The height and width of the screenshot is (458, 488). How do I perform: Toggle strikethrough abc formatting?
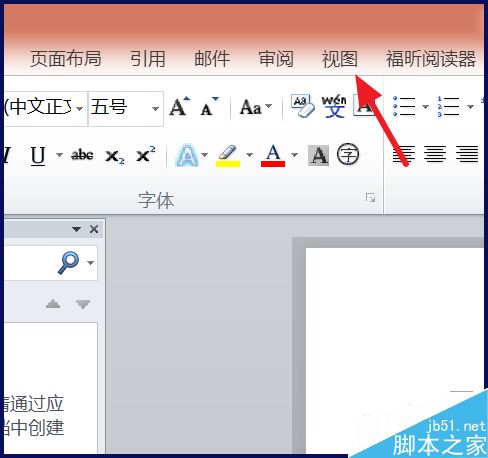pos(82,155)
